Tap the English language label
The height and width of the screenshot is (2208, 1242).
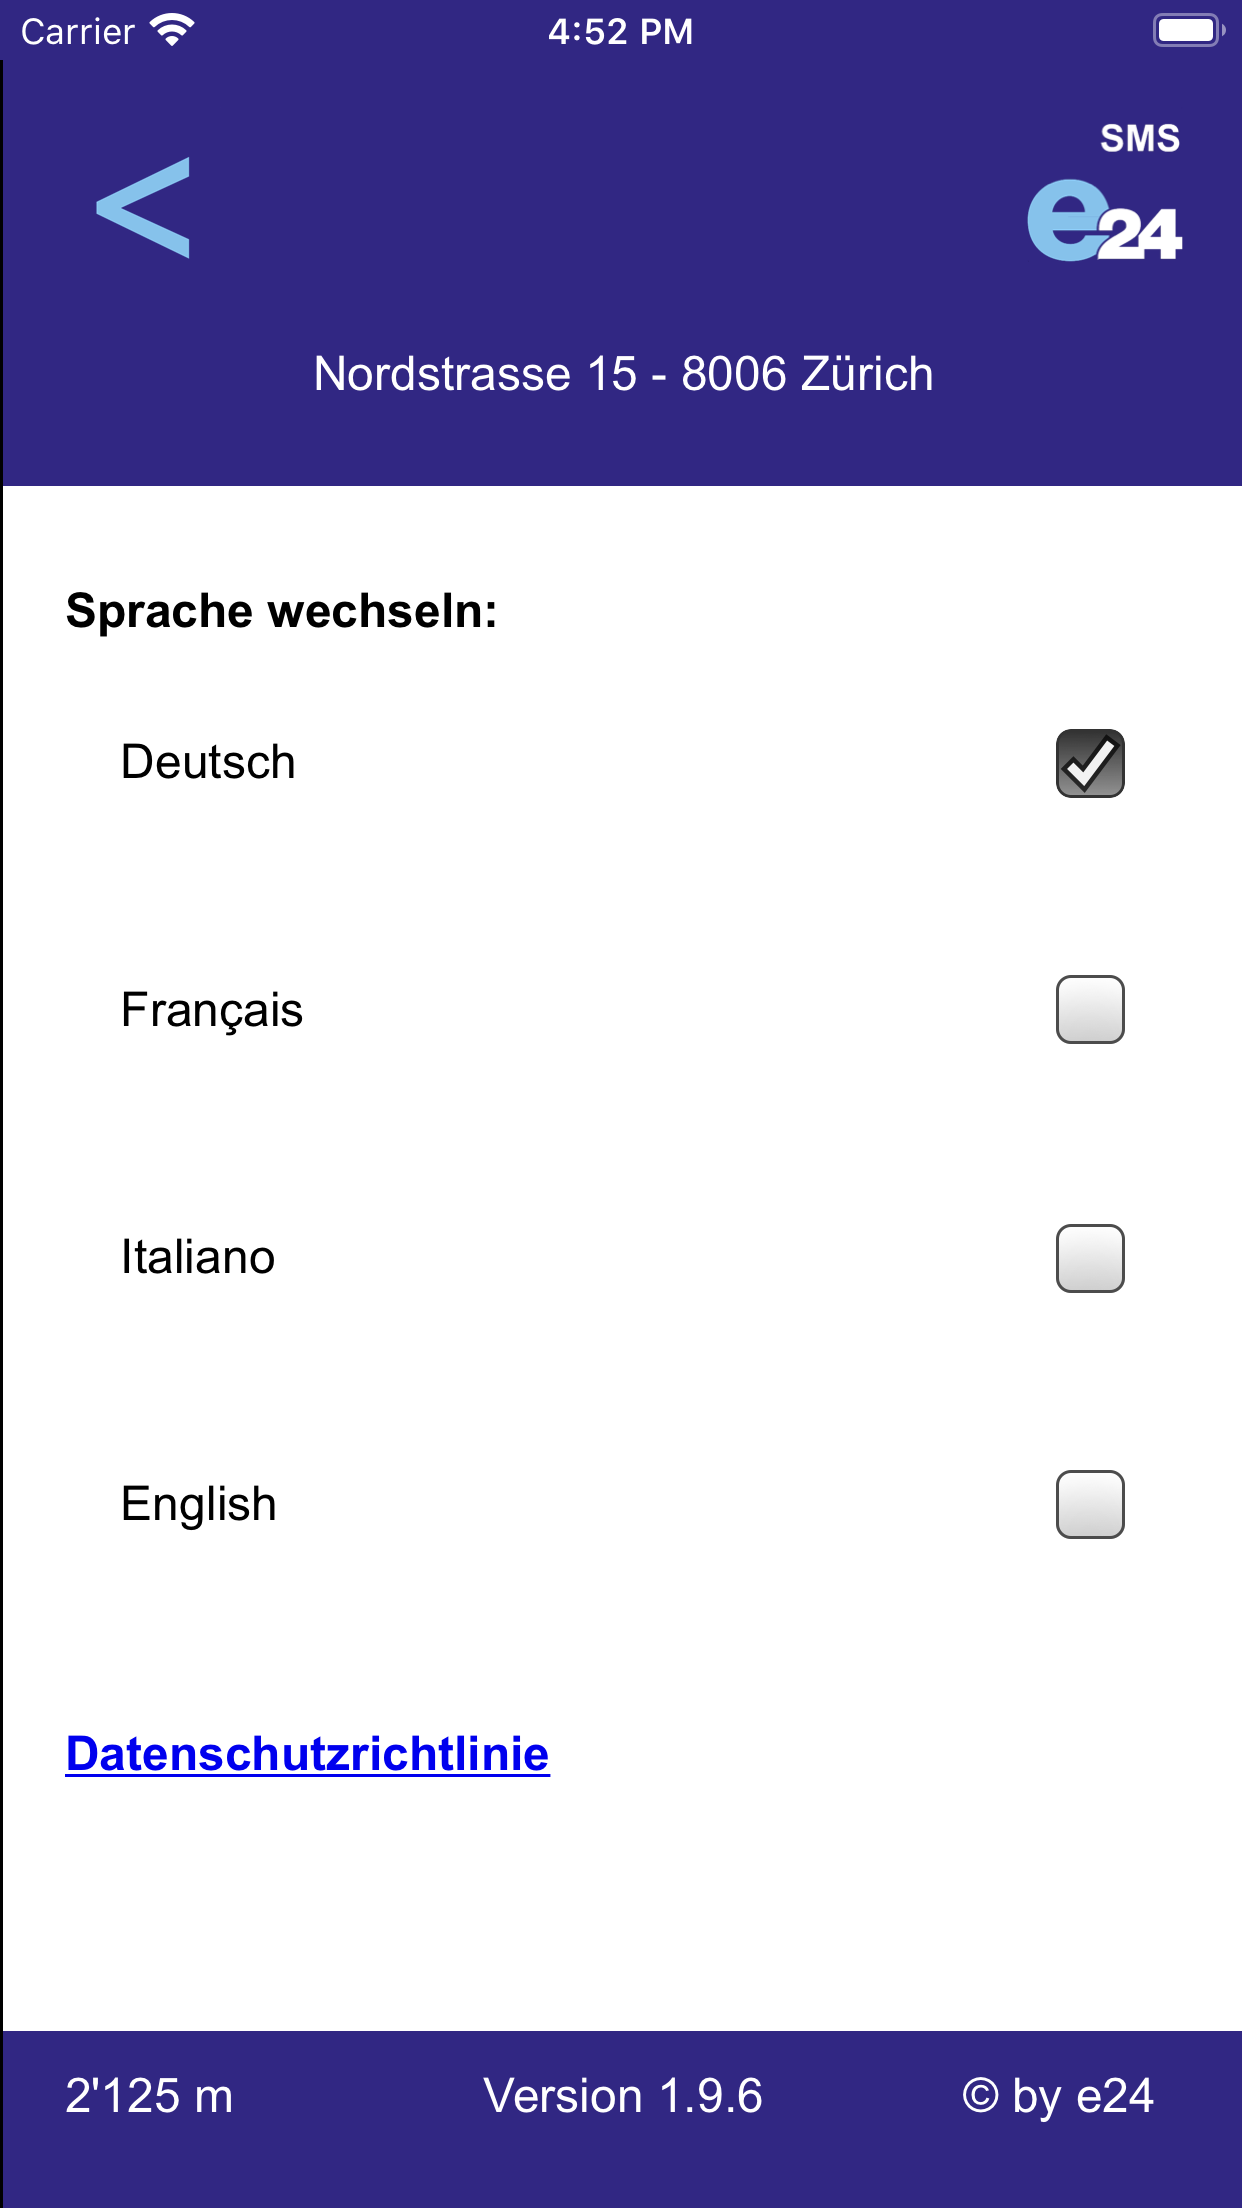pos(199,1504)
